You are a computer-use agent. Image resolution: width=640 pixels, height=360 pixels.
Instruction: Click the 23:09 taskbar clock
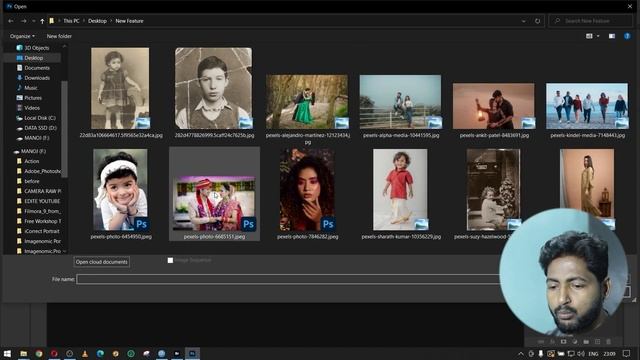609,353
